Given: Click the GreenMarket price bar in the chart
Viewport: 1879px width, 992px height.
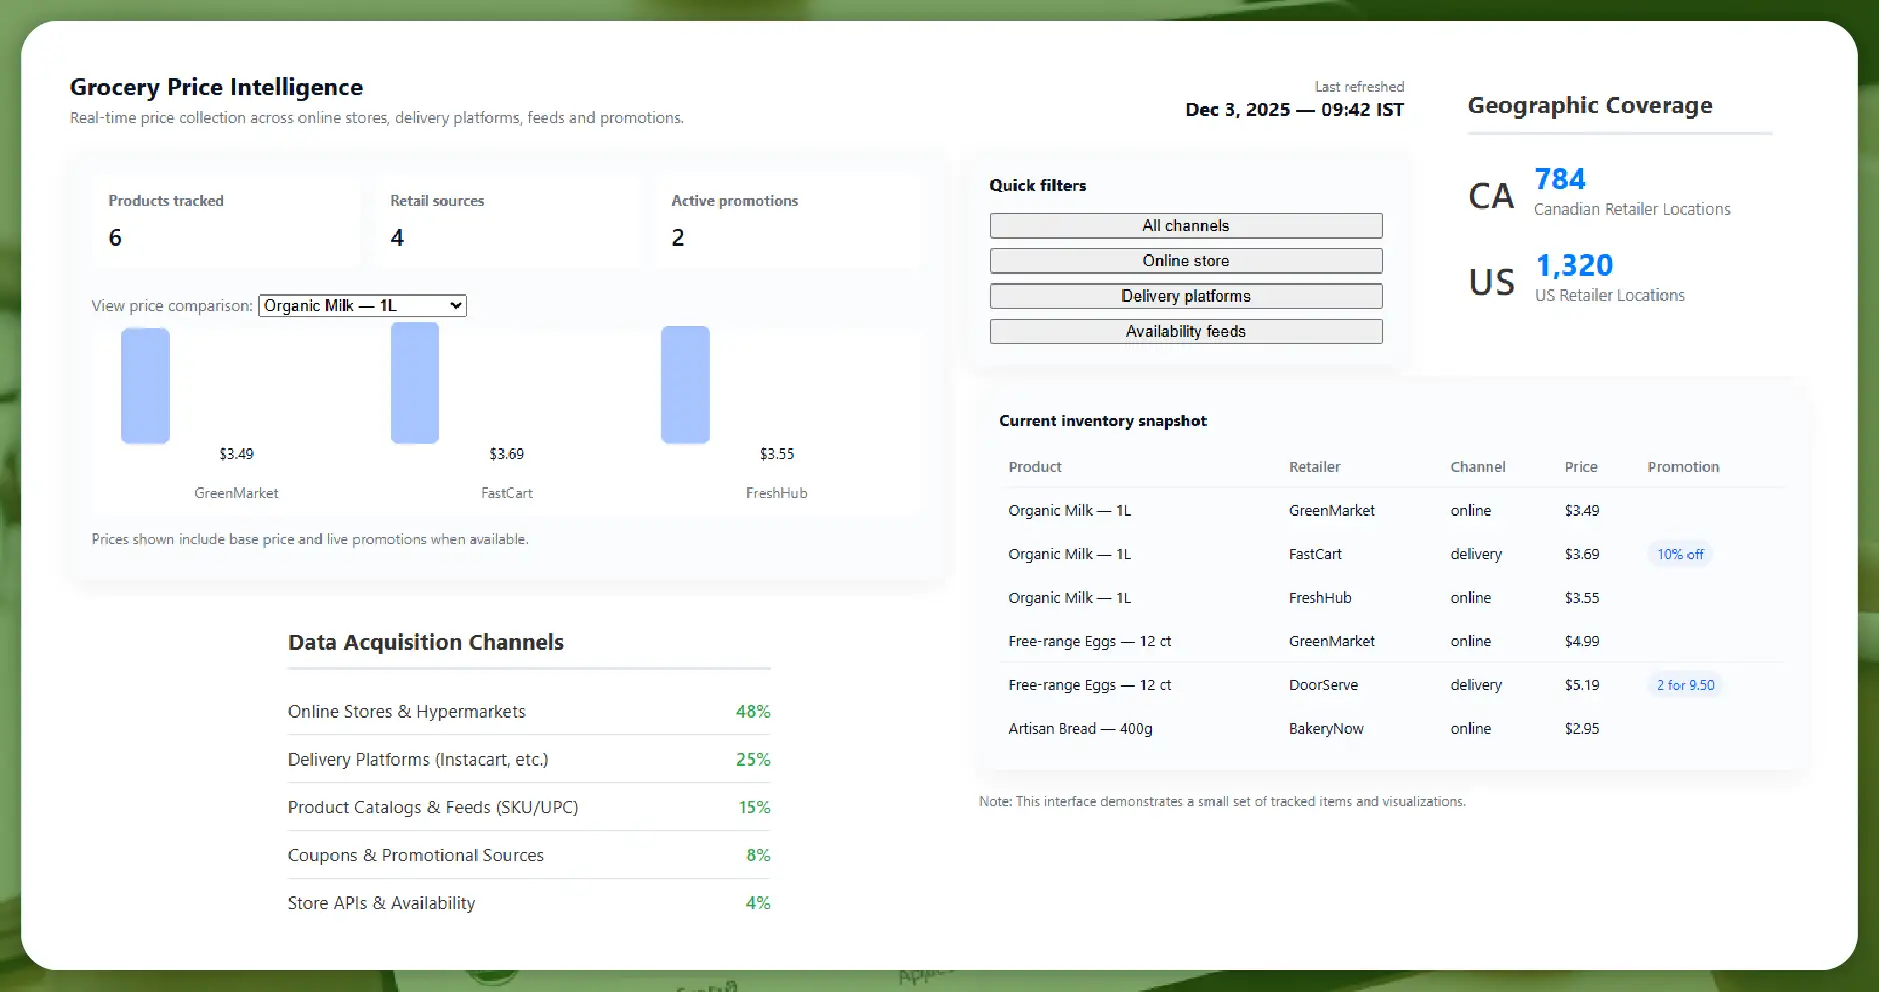Looking at the screenshot, I should pos(144,385).
